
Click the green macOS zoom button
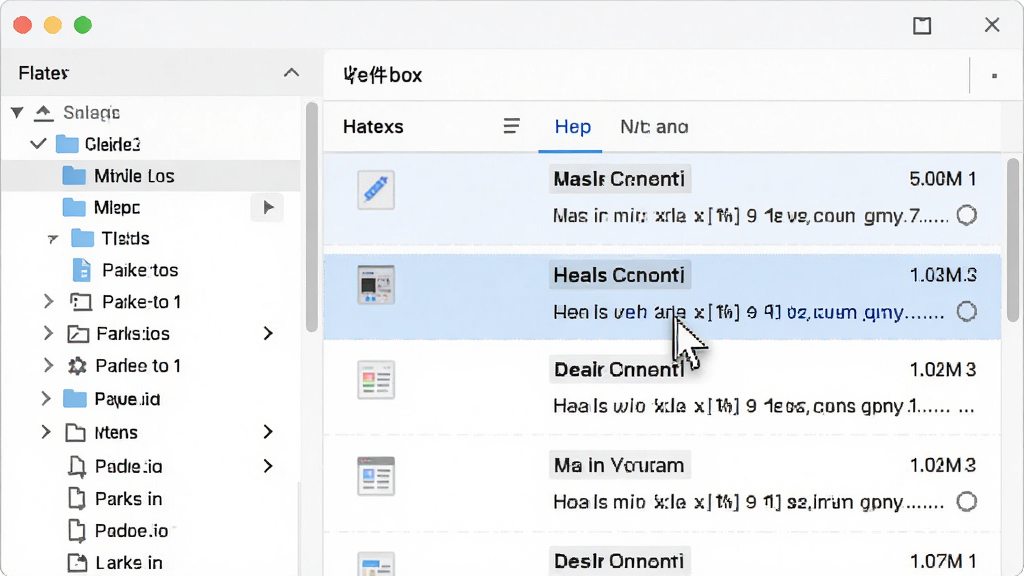pyautogui.click(x=83, y=25)
